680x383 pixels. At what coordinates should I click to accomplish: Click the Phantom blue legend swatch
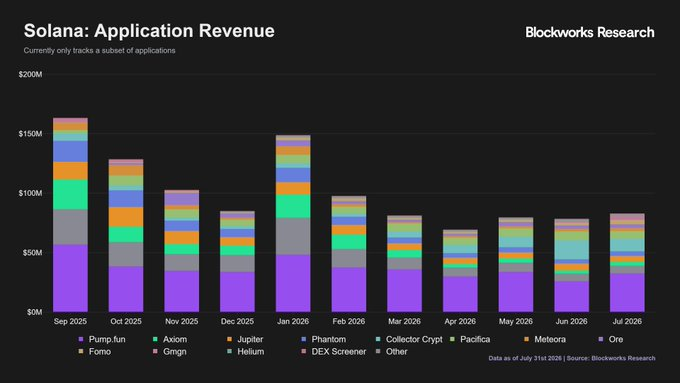(304, 339)
